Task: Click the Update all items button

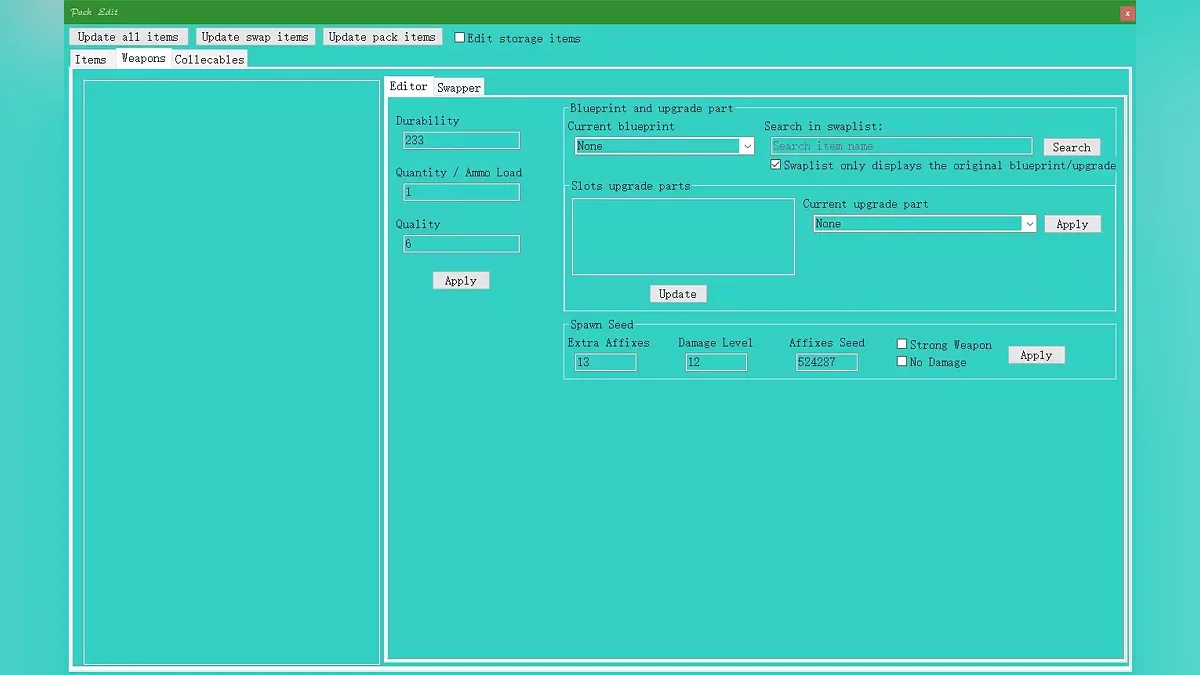Action: click(128, 37)
